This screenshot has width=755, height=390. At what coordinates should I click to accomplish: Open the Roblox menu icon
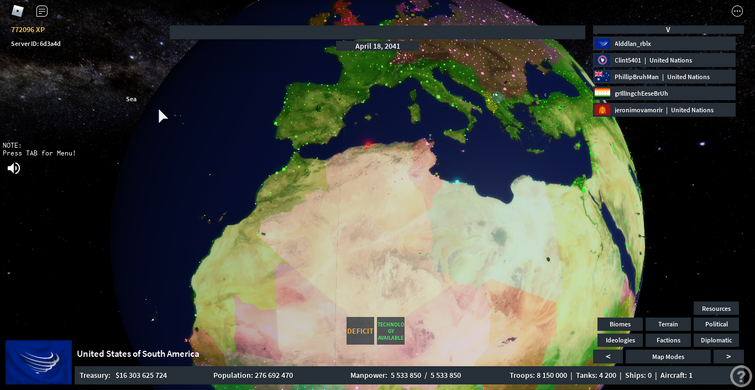pyautogui.click(x=17, y=11)
